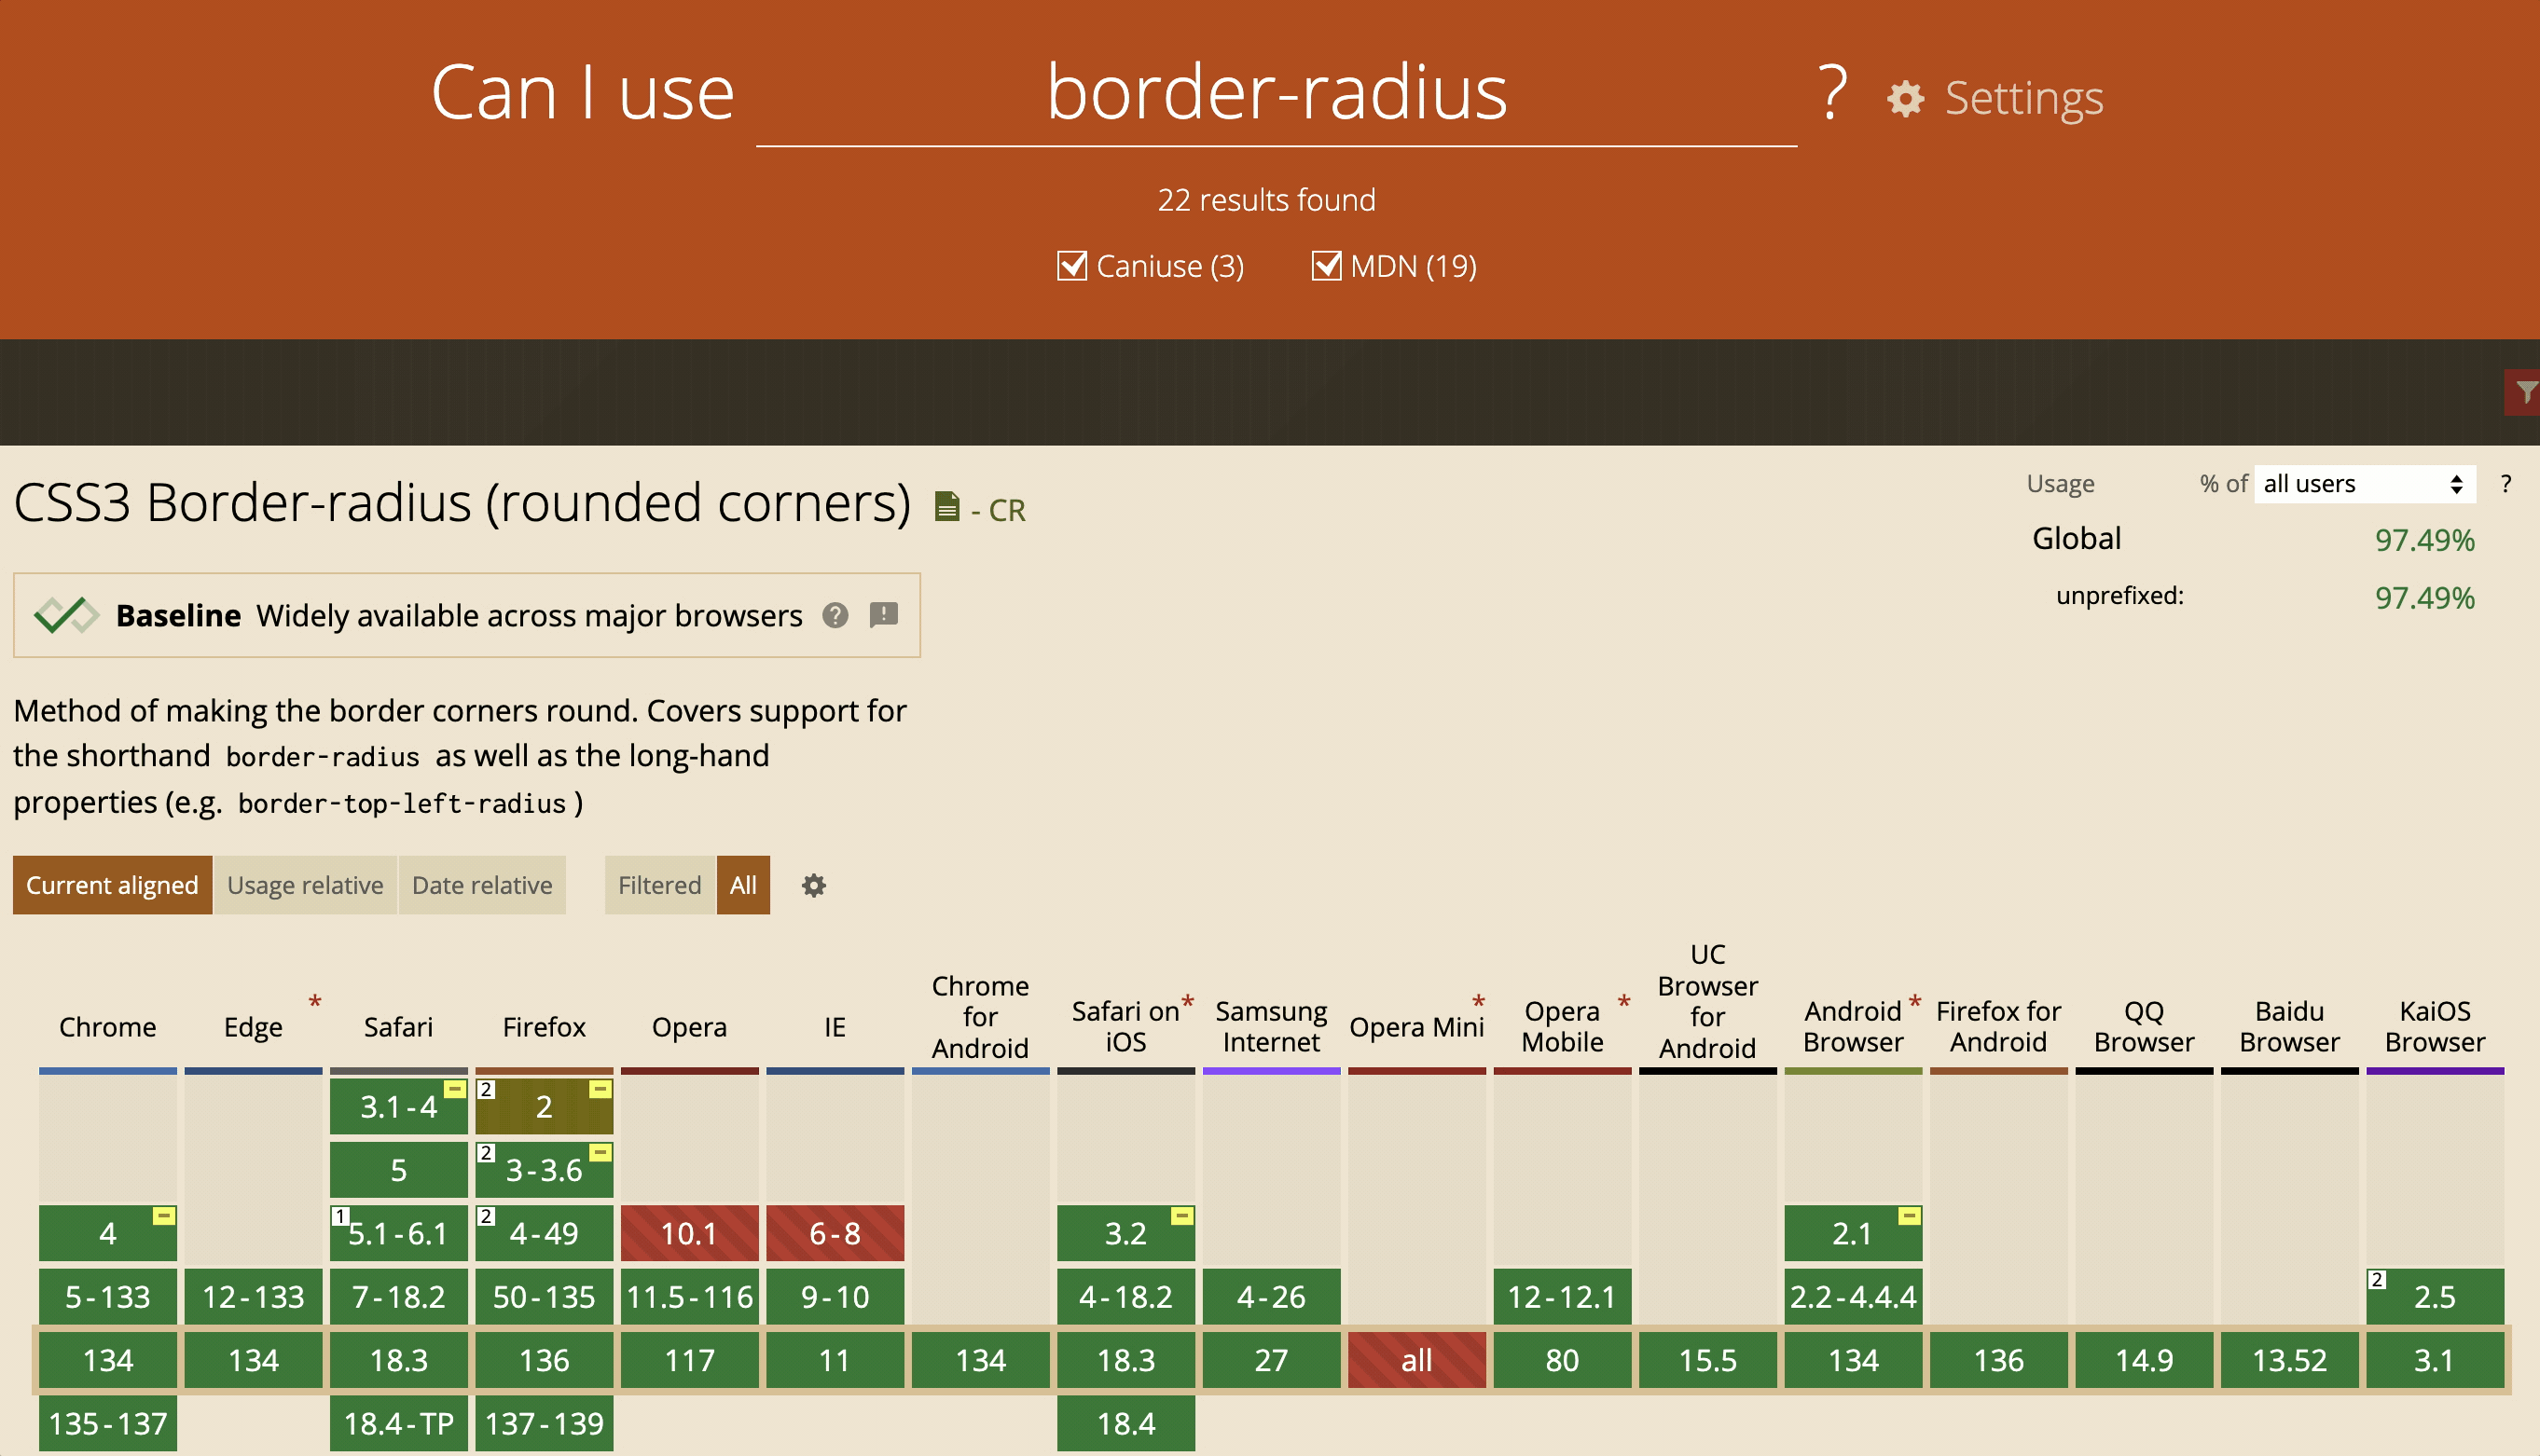2540x1456 pixels.
Task: Open table settings gear beside All button
Action: click(x=813, y=885)
